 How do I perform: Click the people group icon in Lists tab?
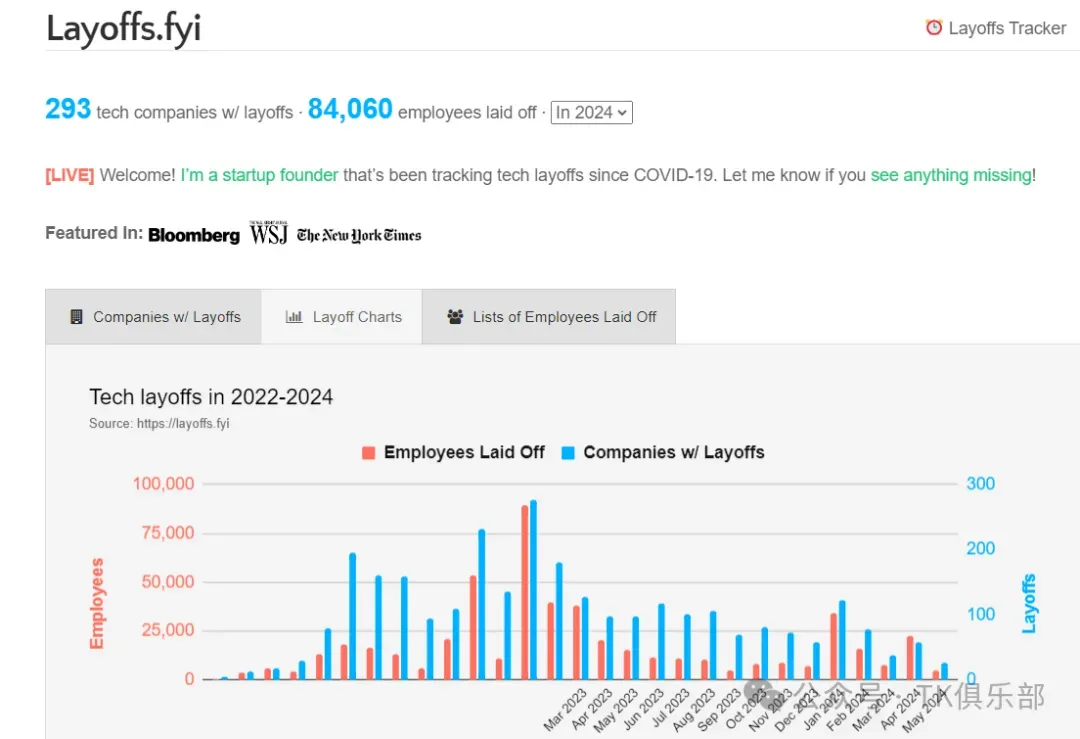[x=455, y=317]
